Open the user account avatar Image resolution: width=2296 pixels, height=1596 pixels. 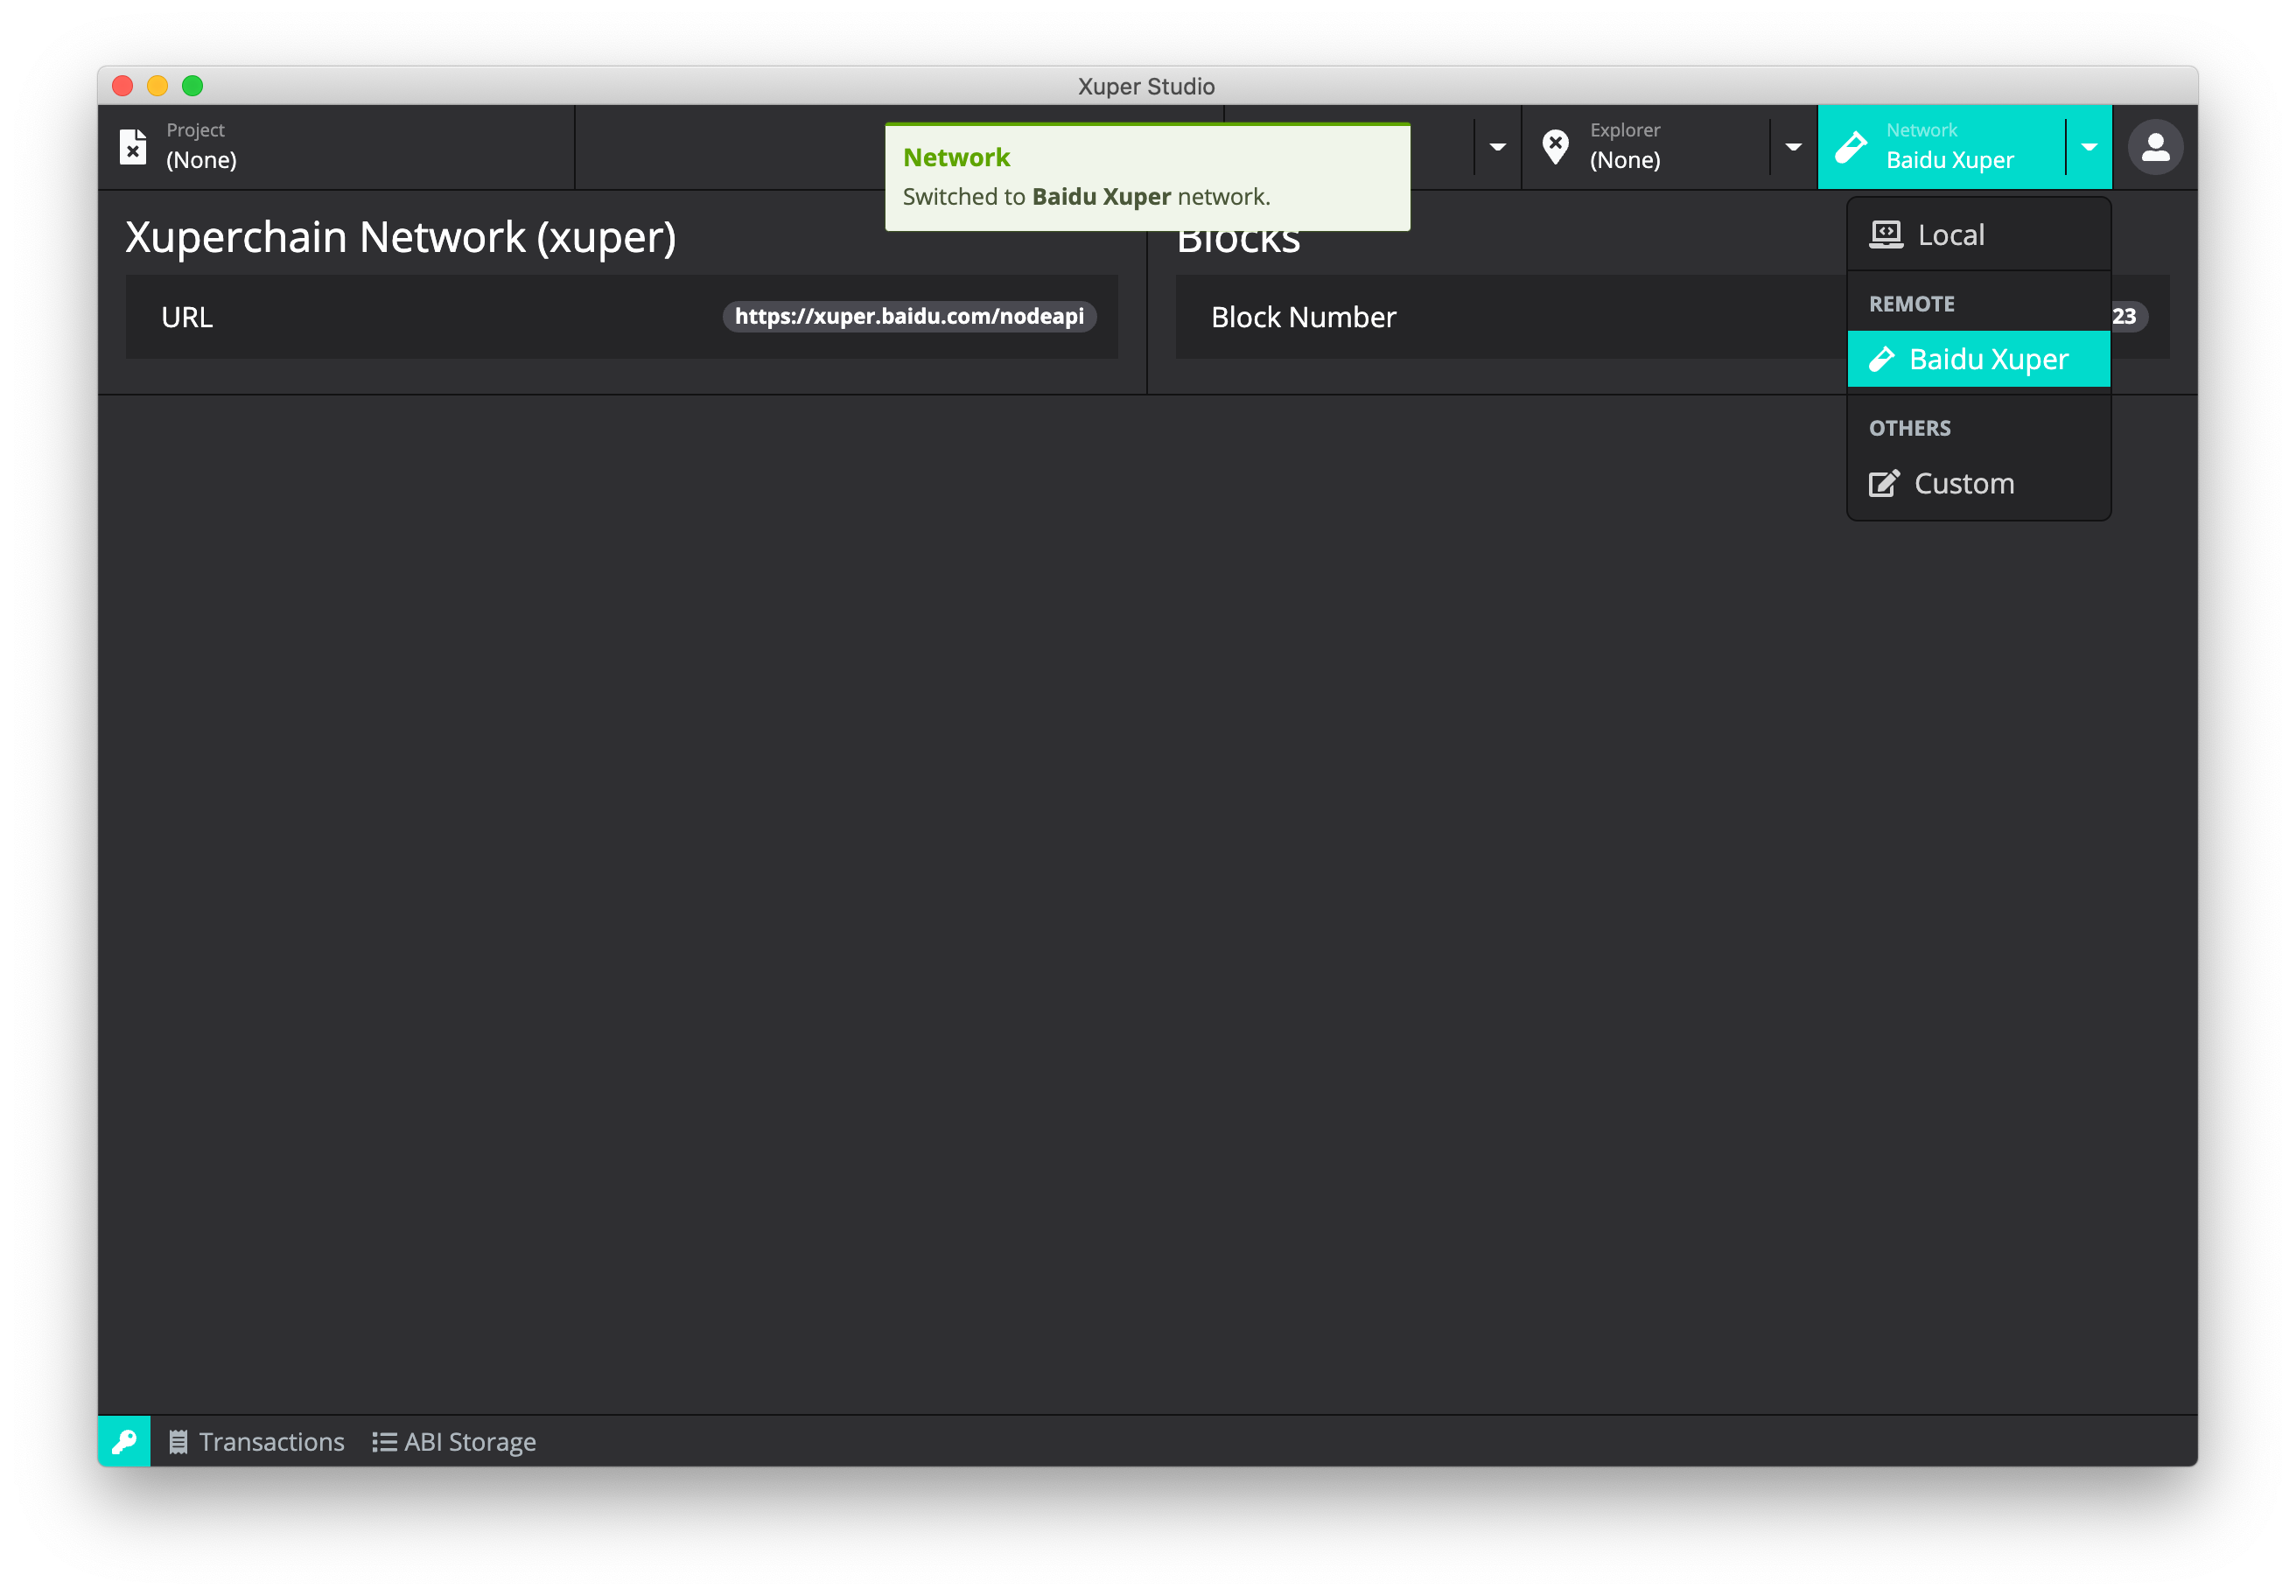click(2155, 147)
